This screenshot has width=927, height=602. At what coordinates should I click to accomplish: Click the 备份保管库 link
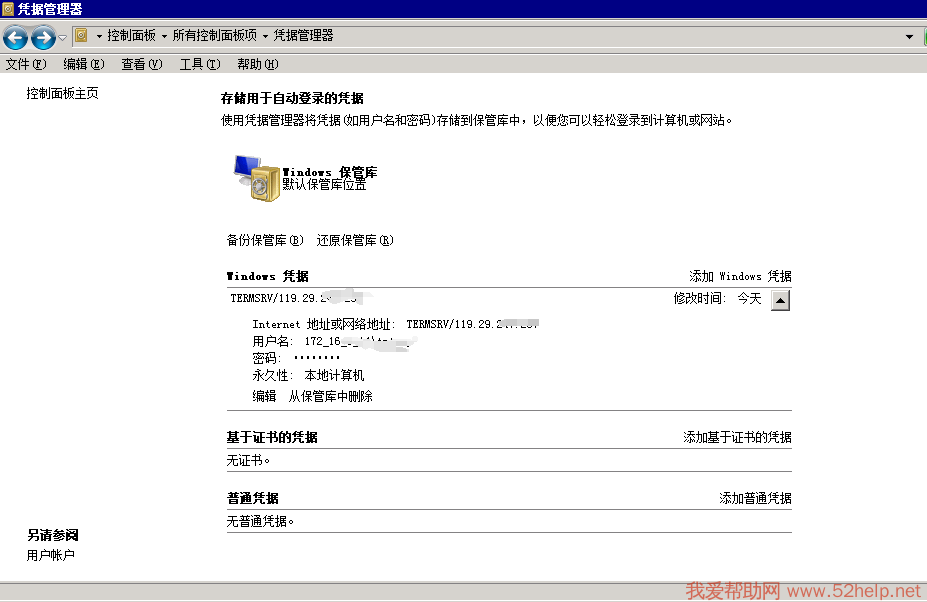point(264,241)
